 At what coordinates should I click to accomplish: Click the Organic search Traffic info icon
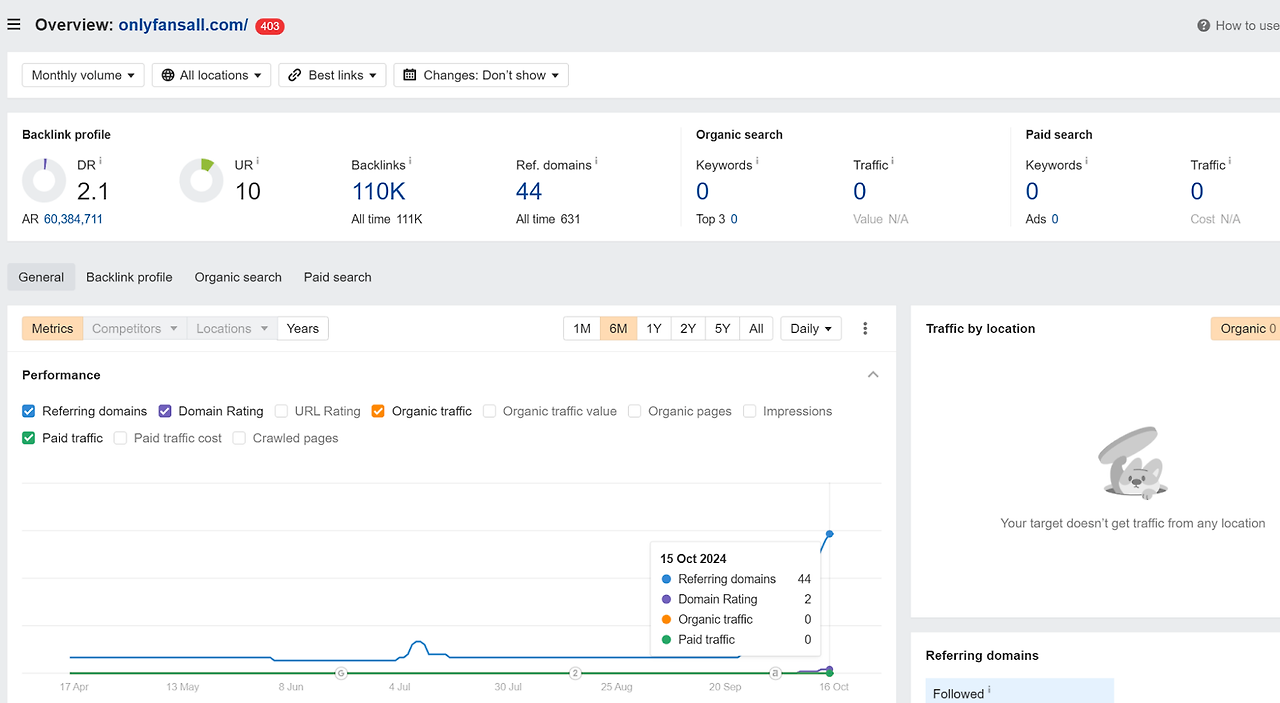(893, 162)
